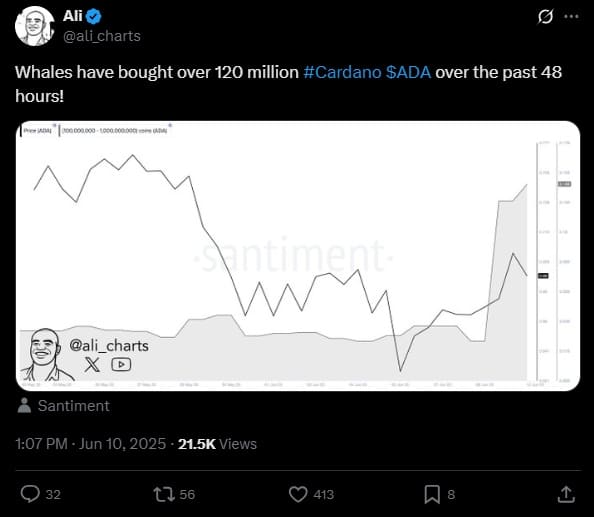
Task: Click the reply speech bubble icon
Action: point(30,494)
